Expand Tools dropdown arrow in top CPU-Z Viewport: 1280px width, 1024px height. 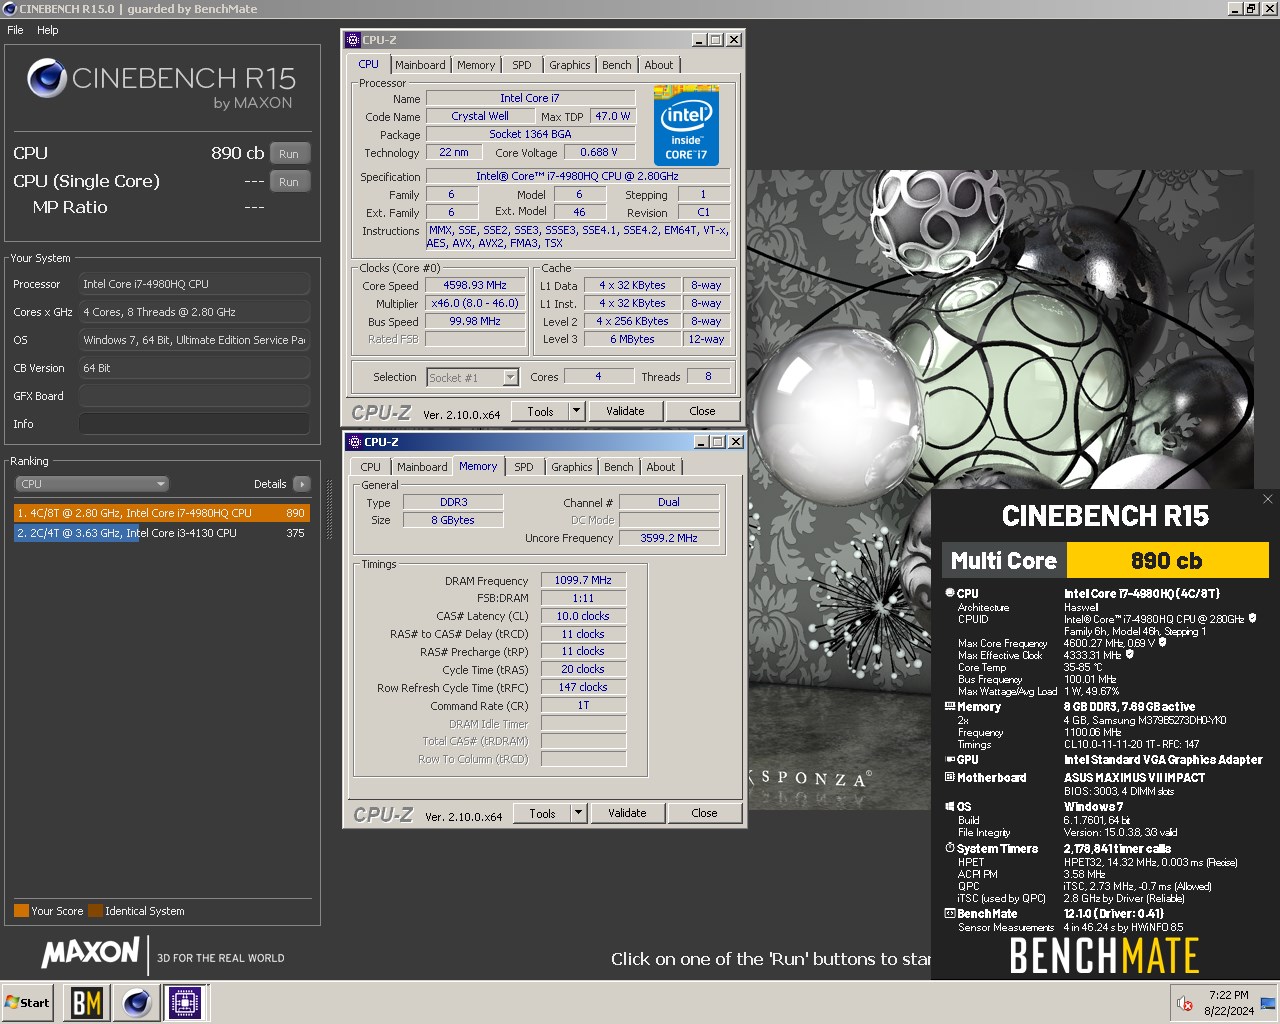point(576,411)
